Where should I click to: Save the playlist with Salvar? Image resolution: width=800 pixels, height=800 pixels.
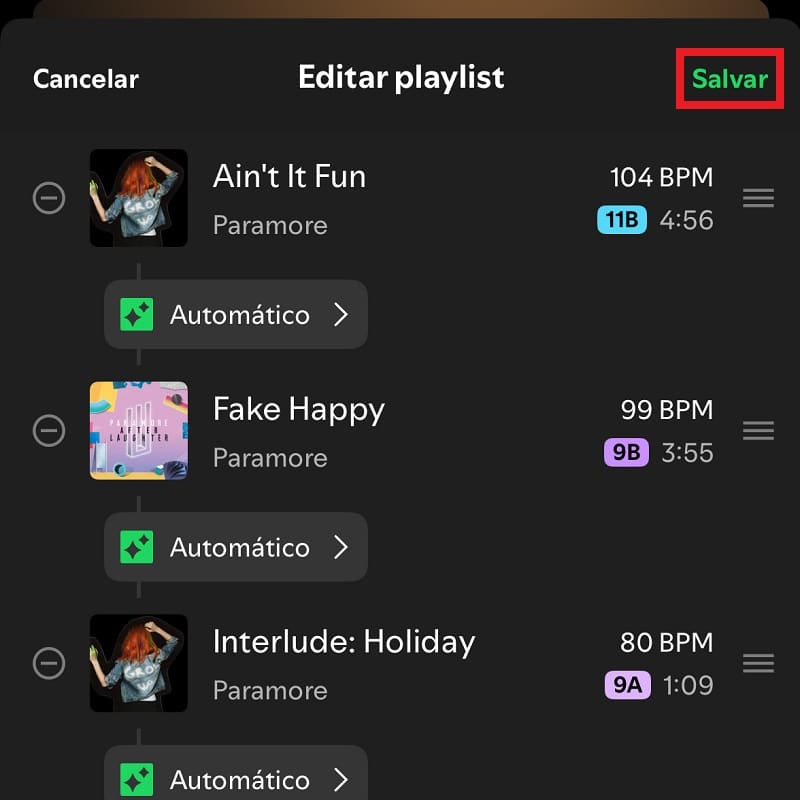point(730,79)
